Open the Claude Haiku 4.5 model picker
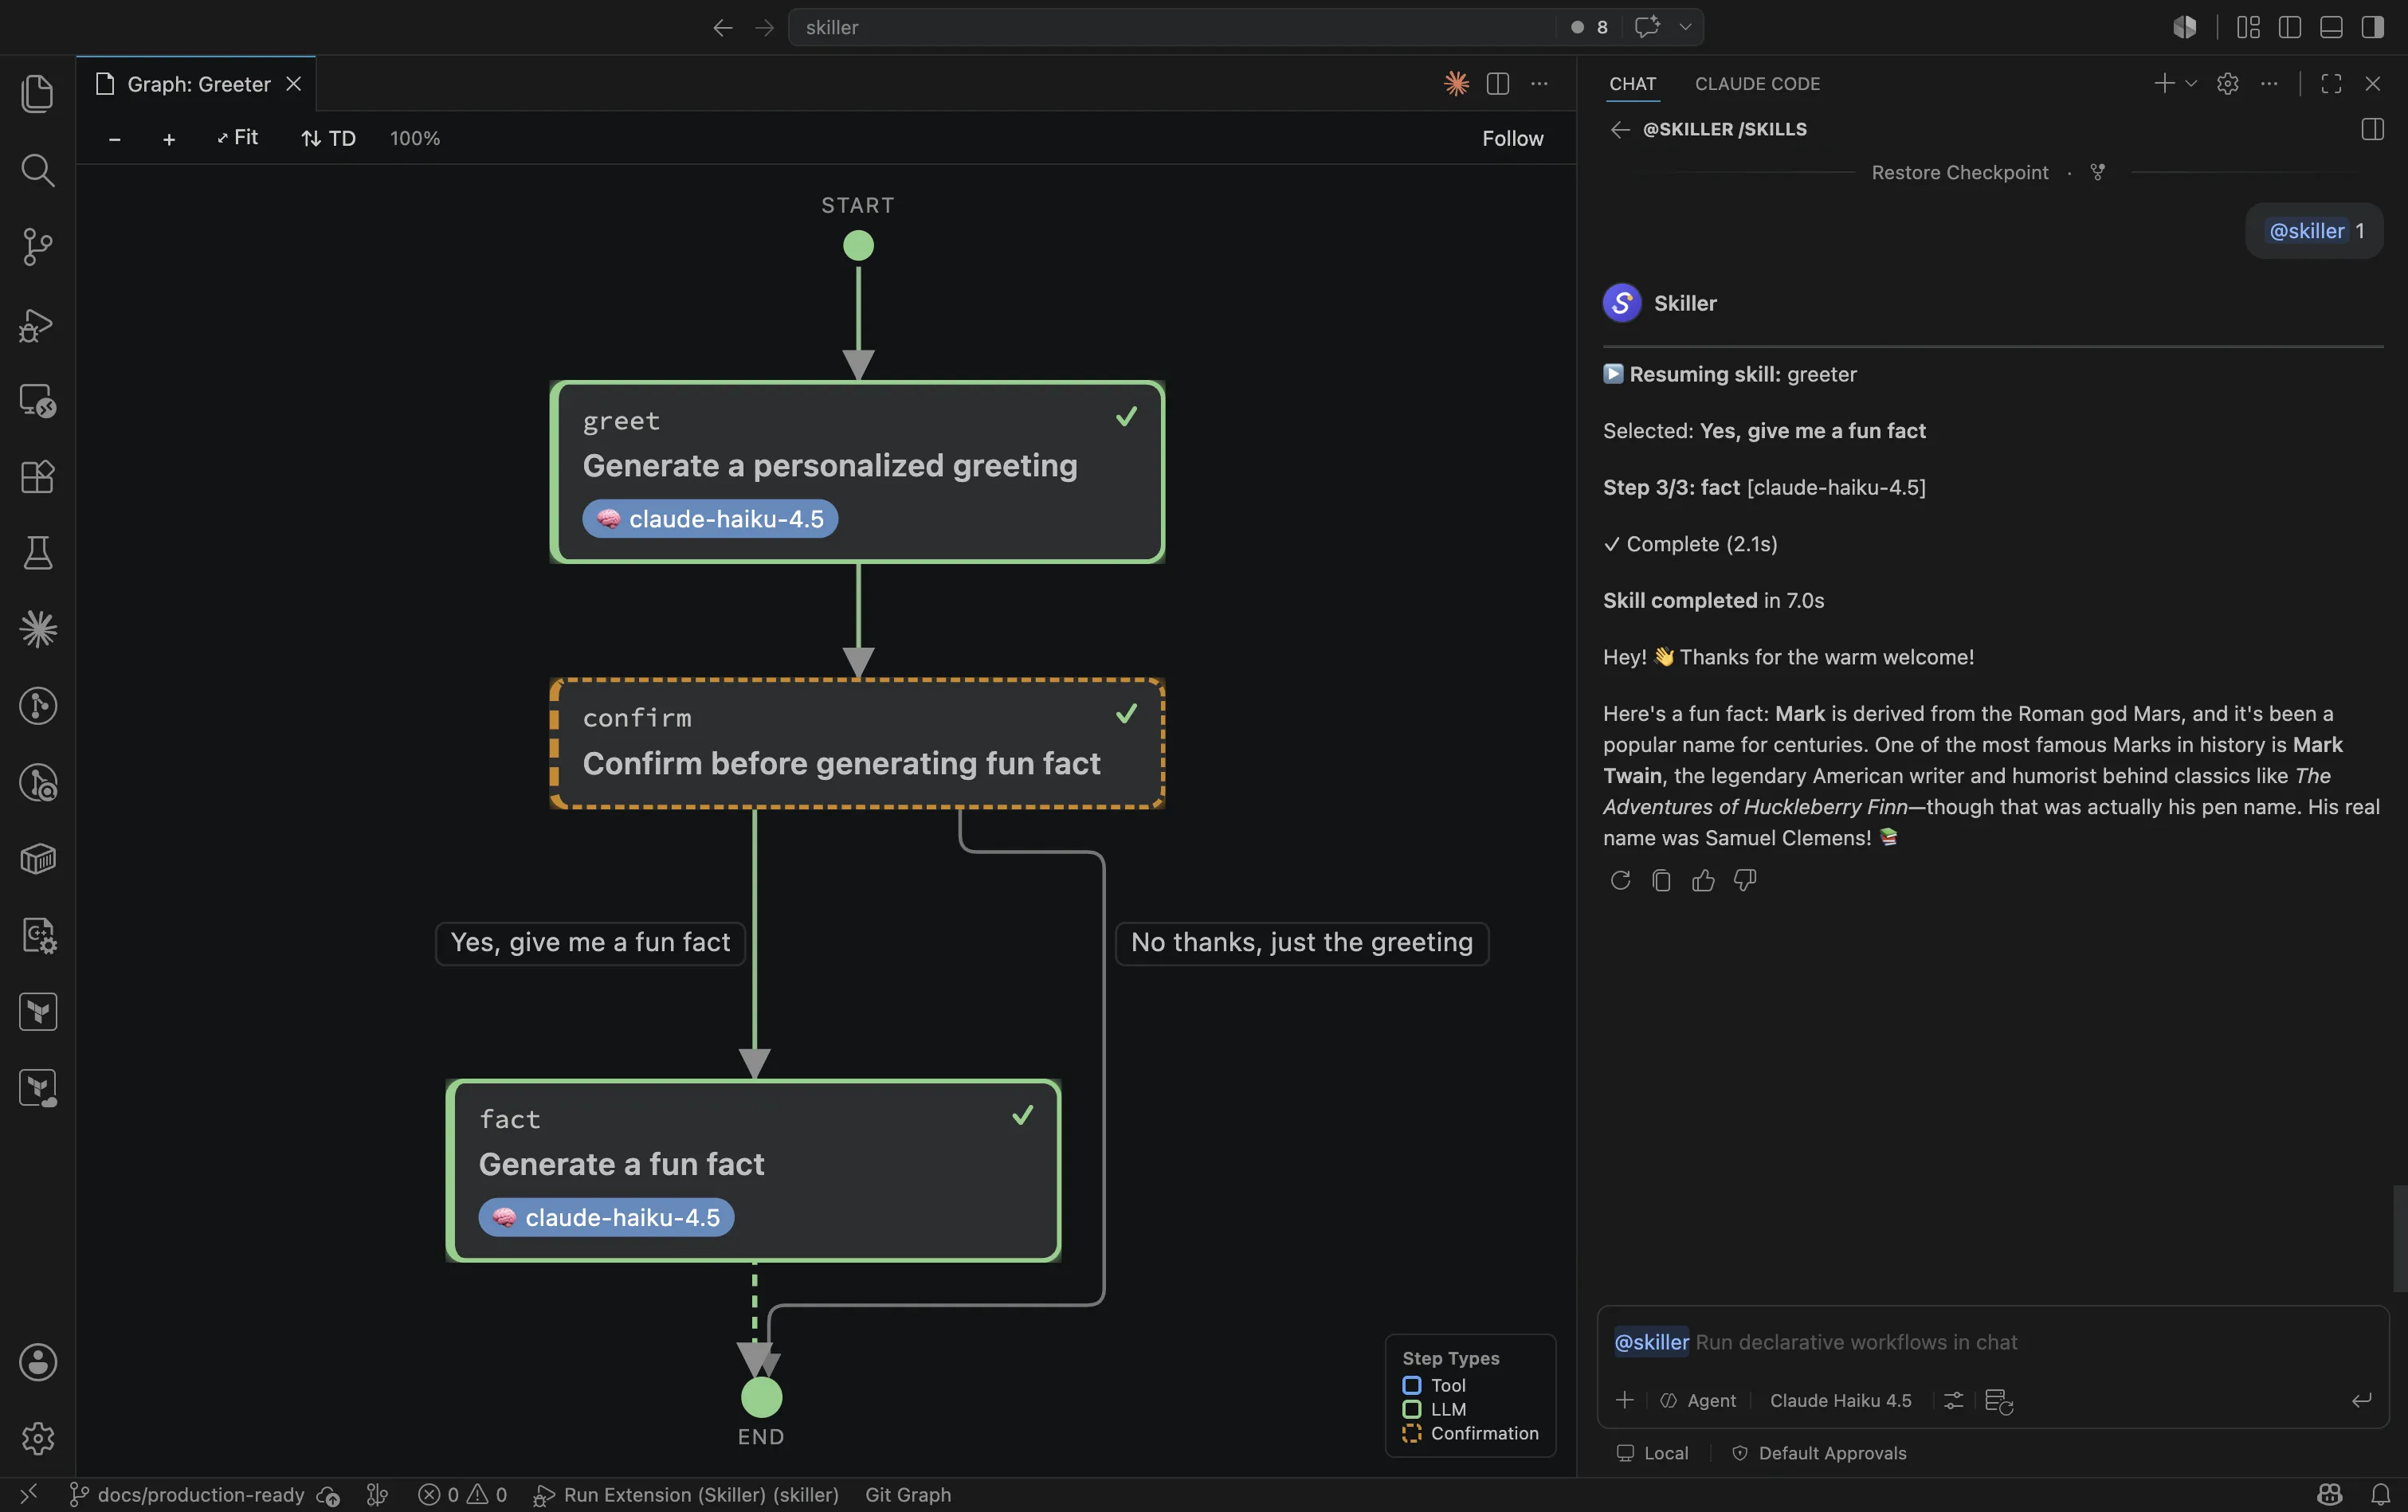 [1840, 1401]
